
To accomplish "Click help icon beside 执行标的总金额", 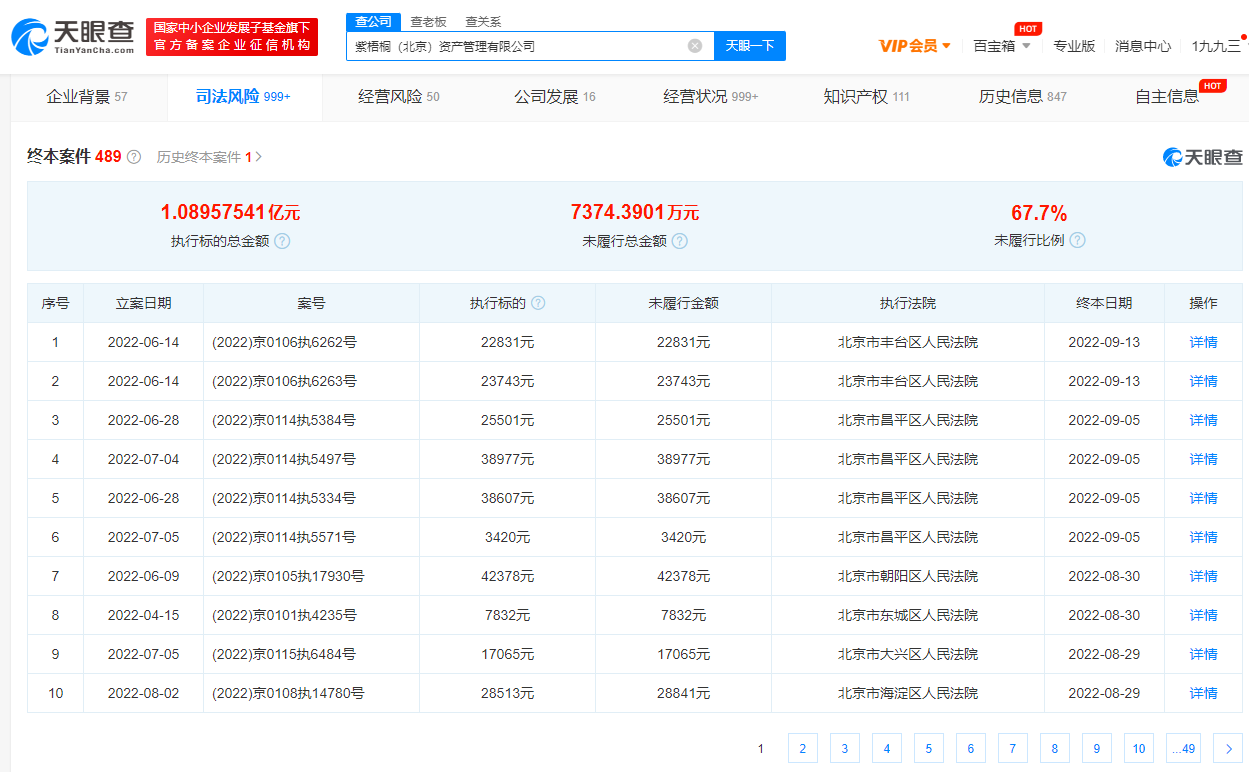I will [282, 241].
